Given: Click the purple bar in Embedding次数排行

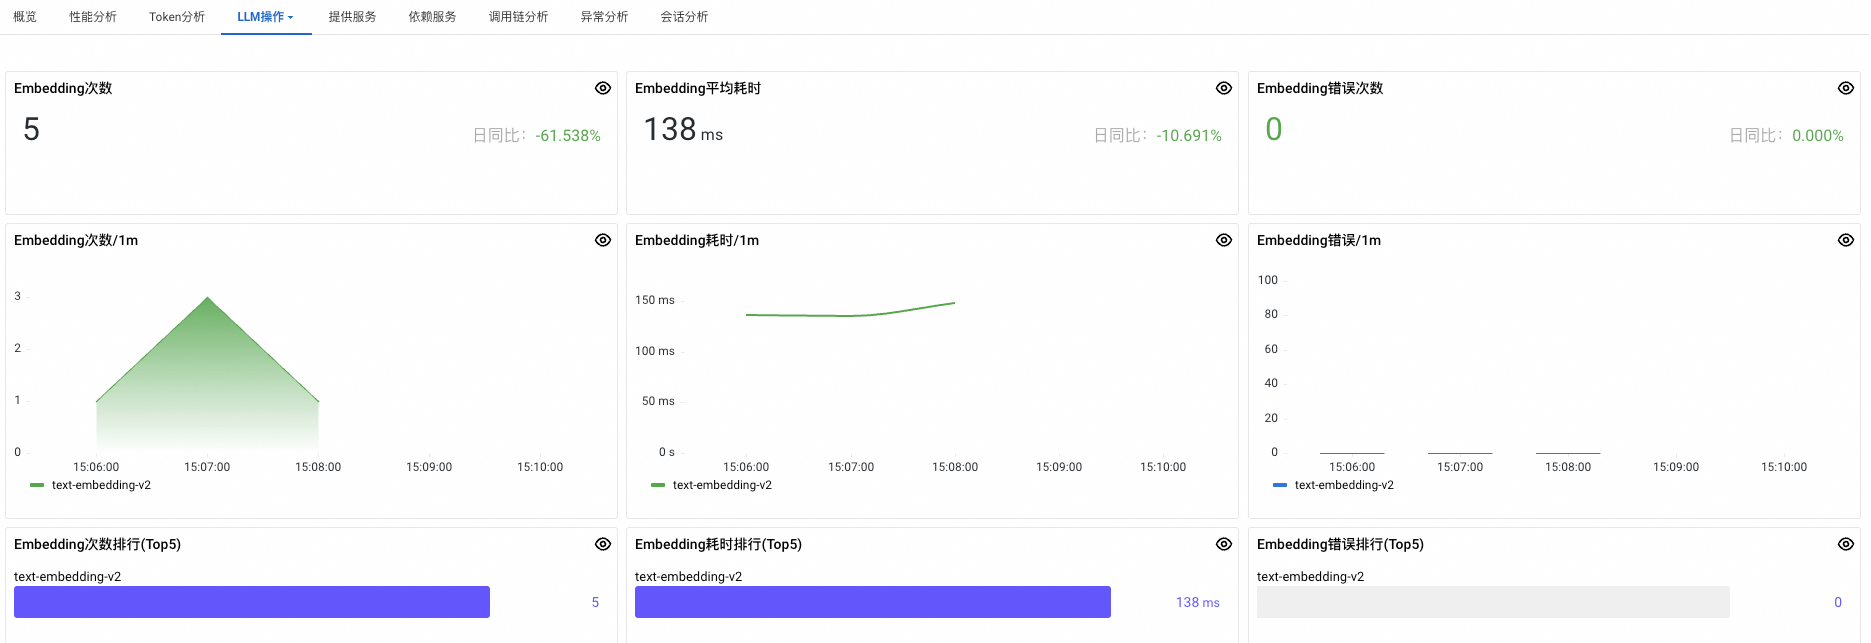Looking at the screenshot, I should coord(252,602).
